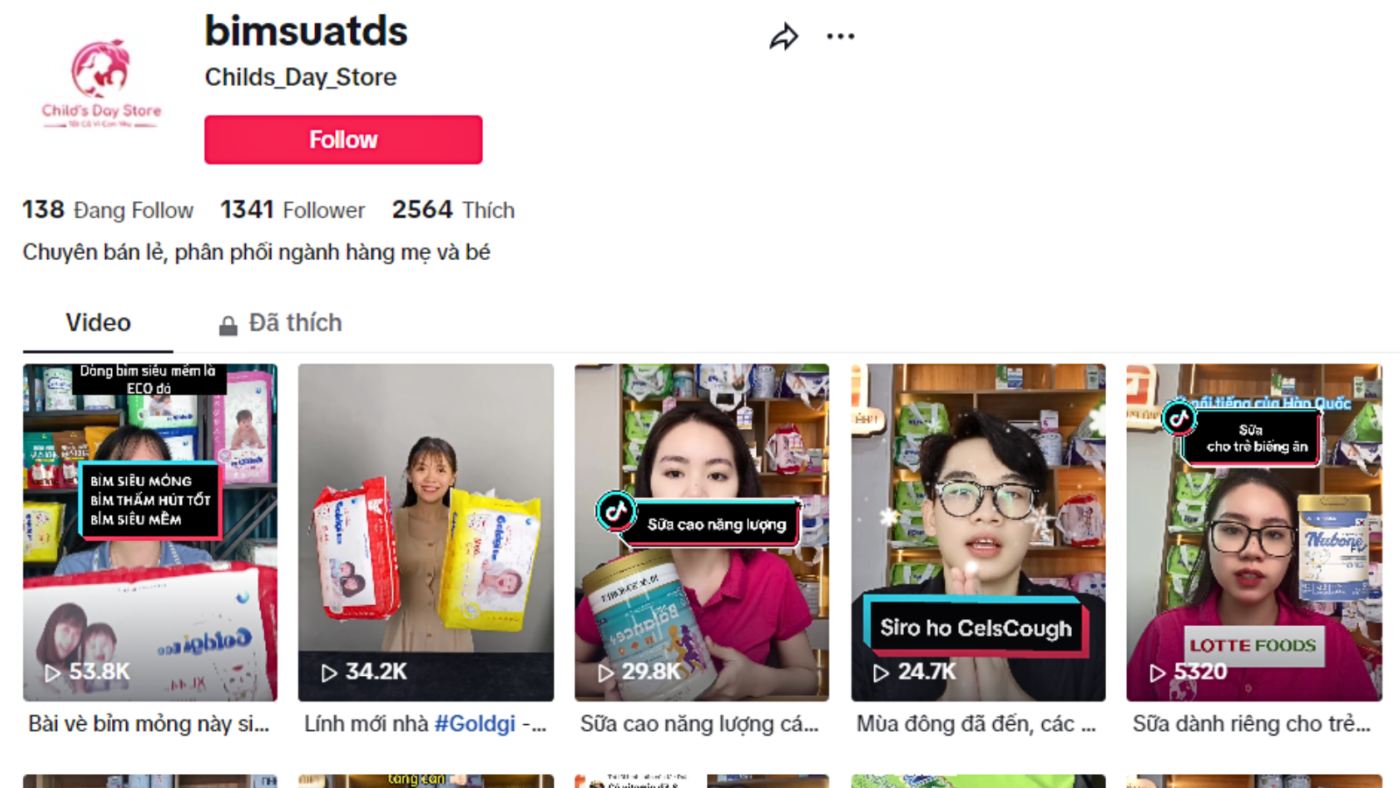Viewport: 1400px width, 788px height.
Task: Click play icon on 5320 video
Action: (x=1157, y=673)
